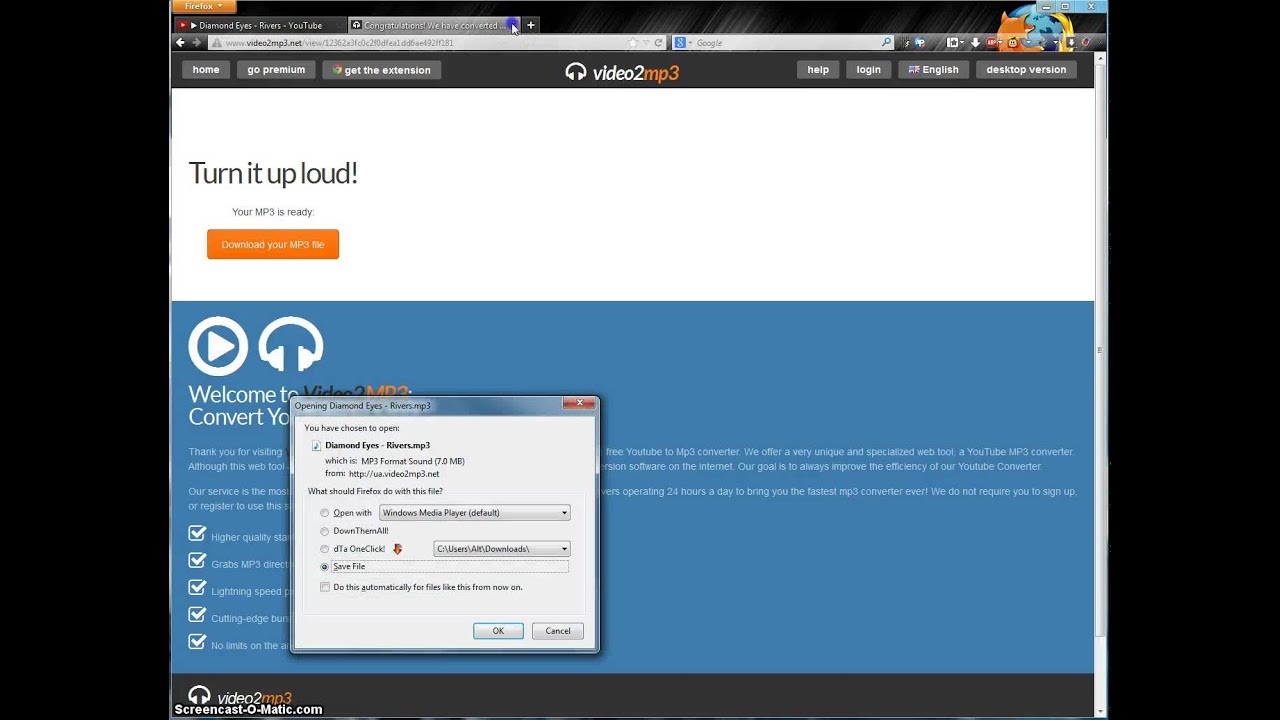Image resolution: width=1280 pixels, height=720 pixels.
Task: Bookmark this page with star icon
Action: (x=632, y=43)
